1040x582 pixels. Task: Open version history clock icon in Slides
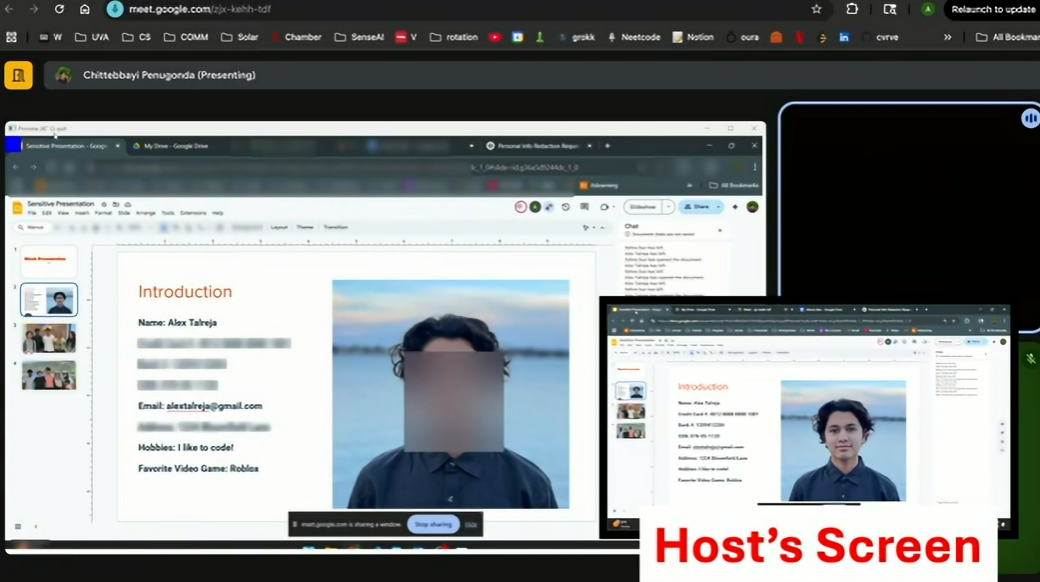pos(566,207)
